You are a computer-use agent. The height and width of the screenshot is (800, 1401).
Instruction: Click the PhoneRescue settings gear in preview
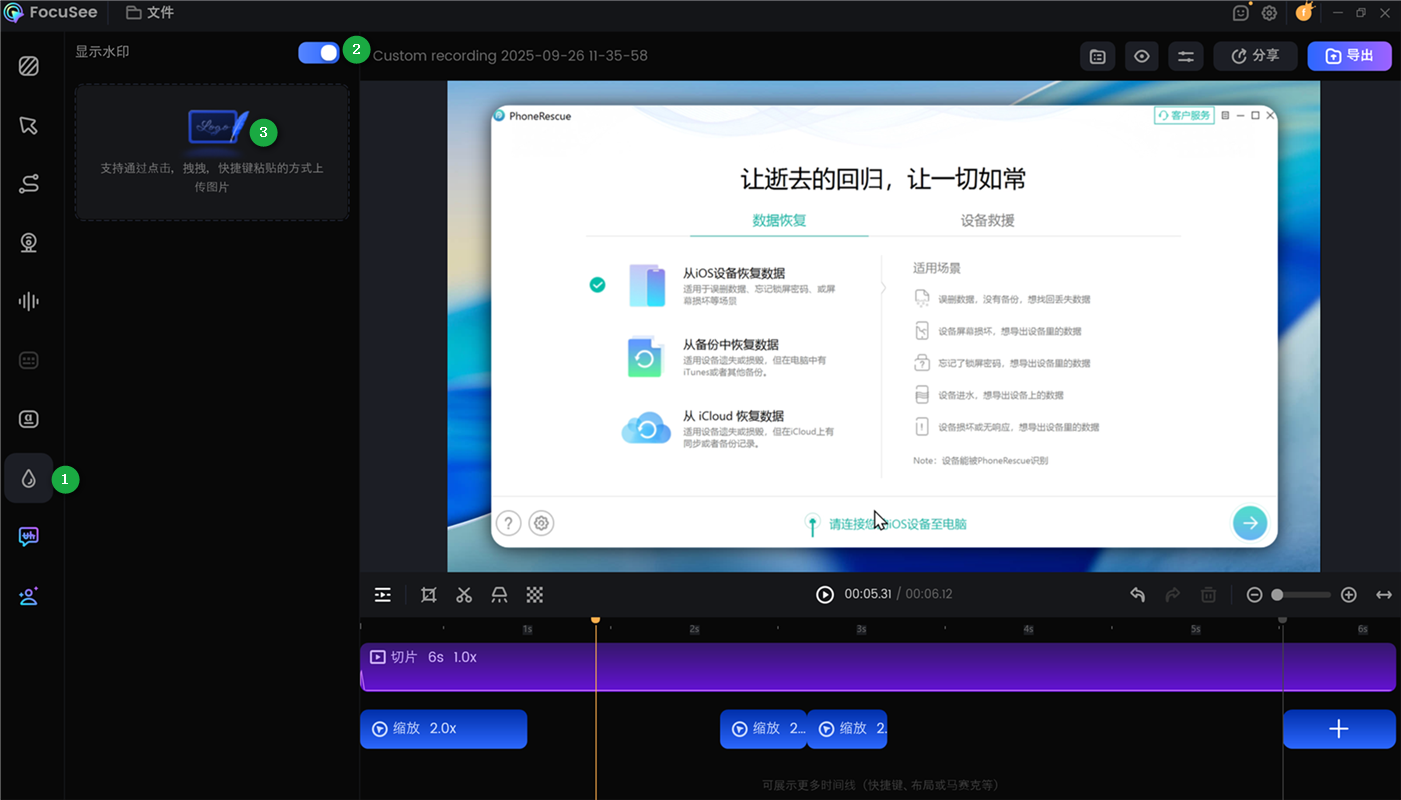541,523
